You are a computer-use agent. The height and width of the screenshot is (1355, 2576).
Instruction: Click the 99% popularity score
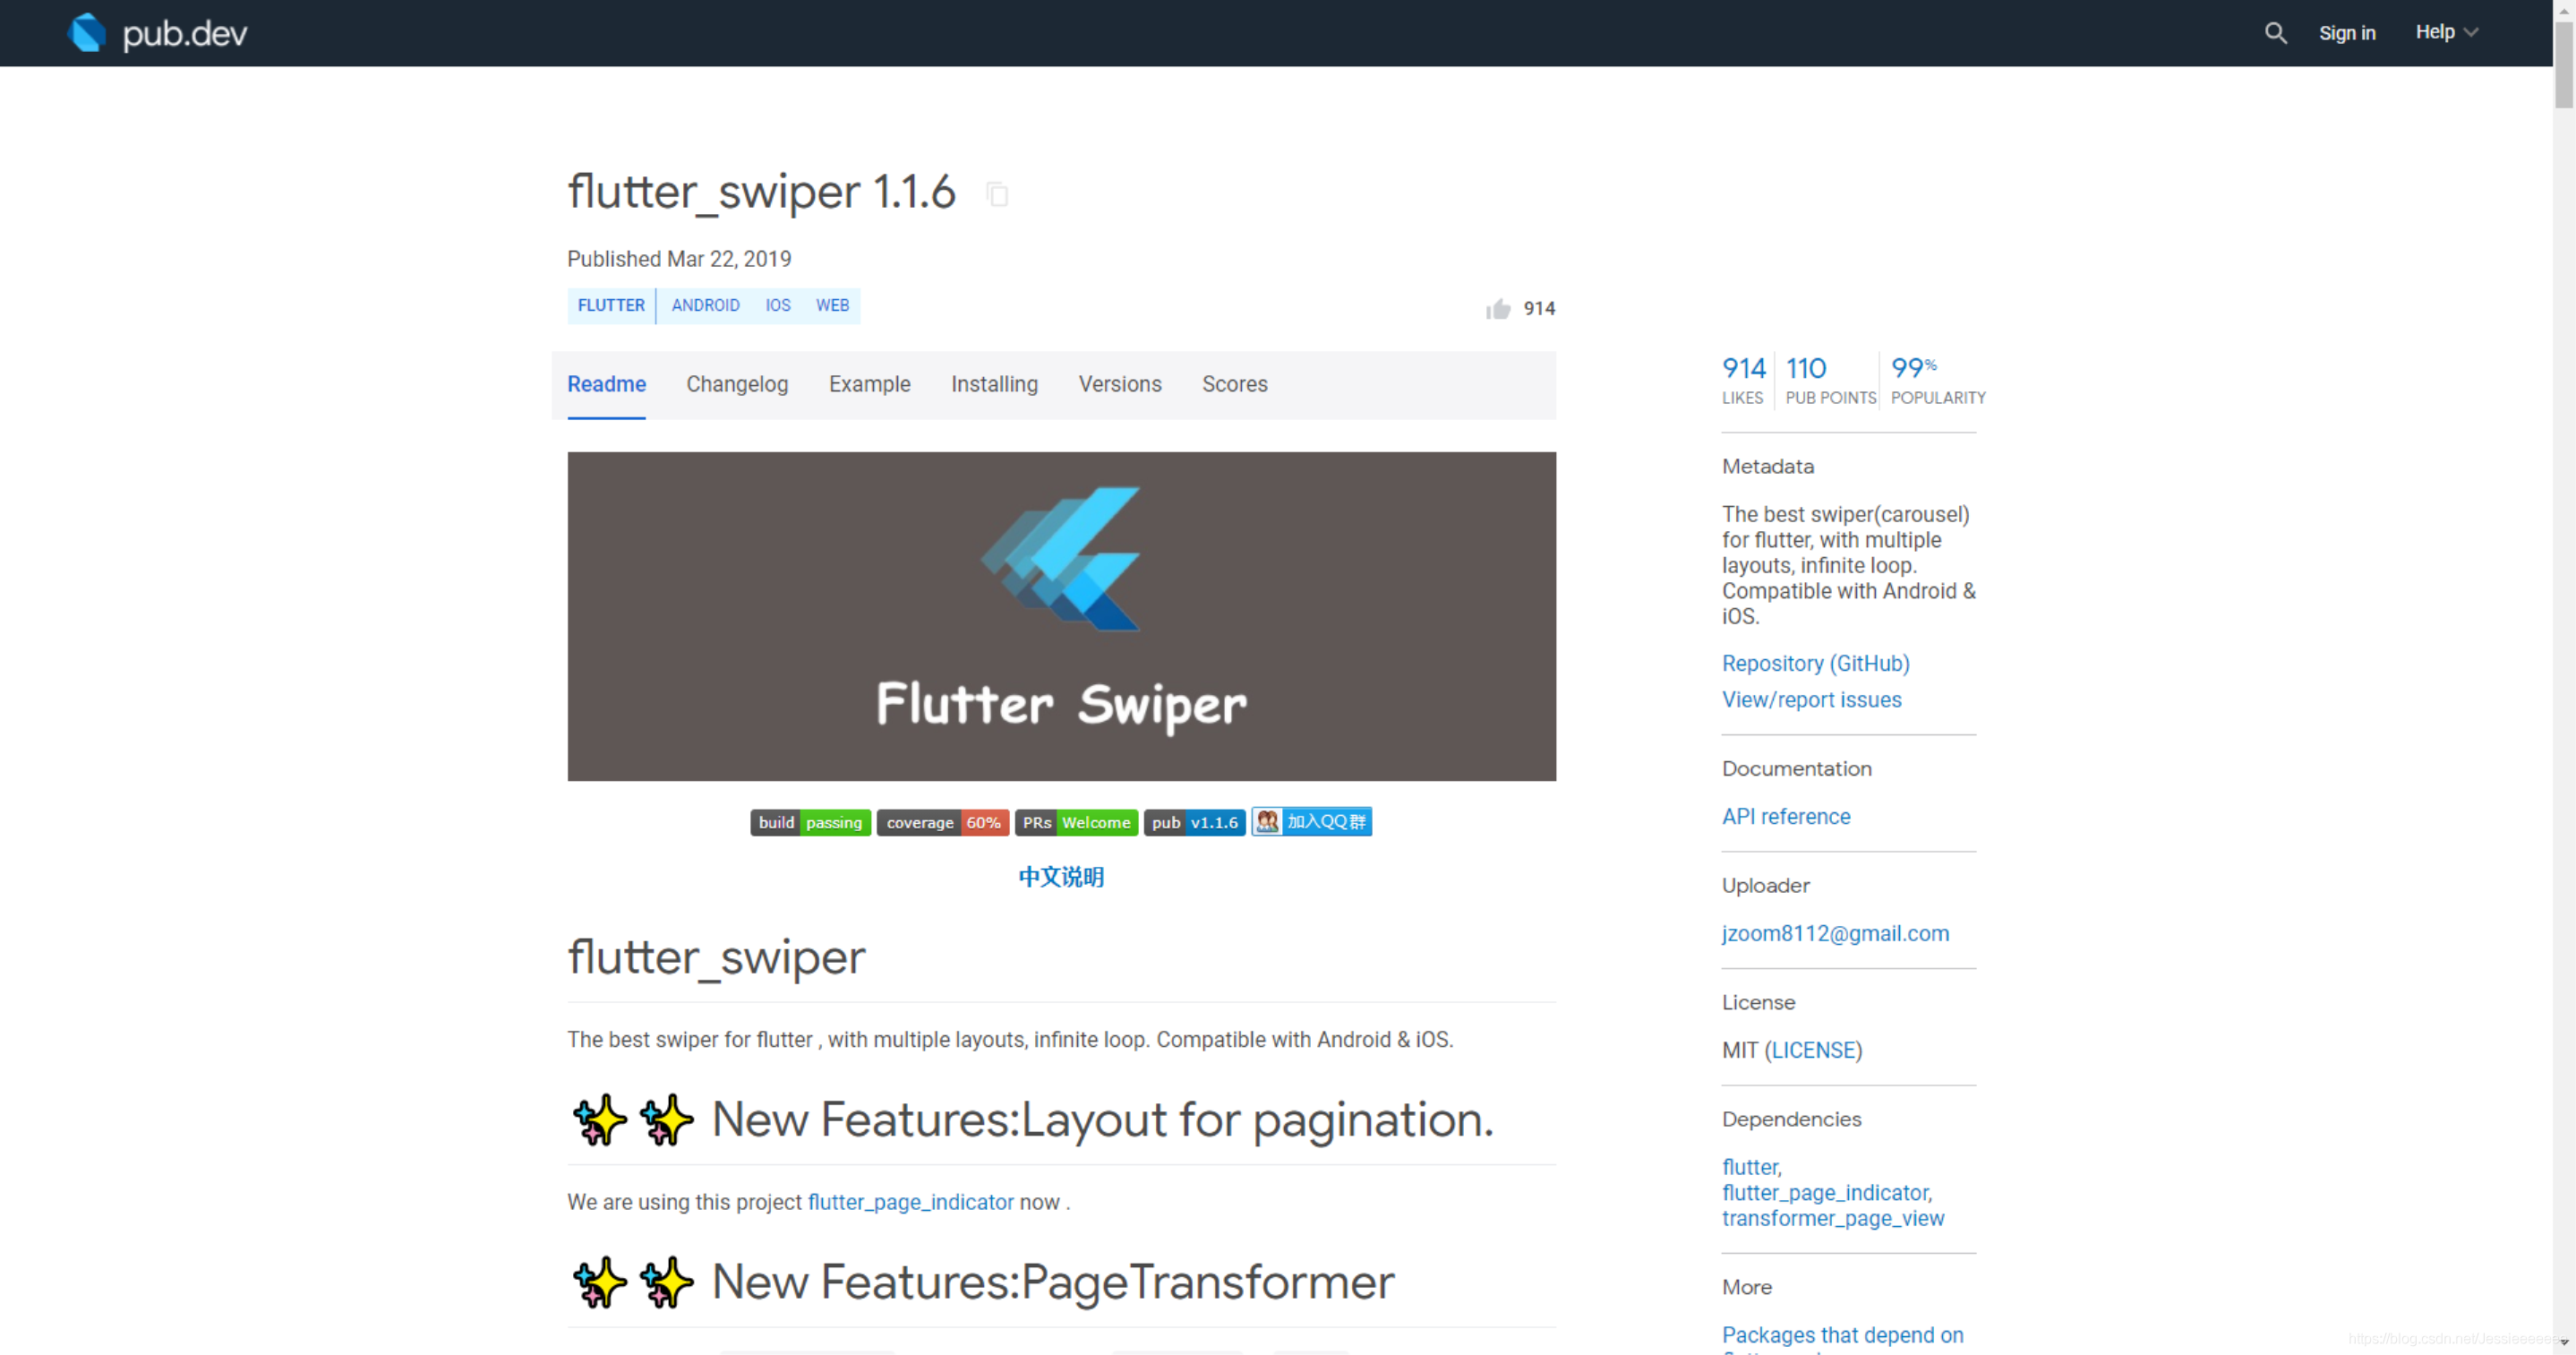pyautogui.click(x=1938, y=380)
